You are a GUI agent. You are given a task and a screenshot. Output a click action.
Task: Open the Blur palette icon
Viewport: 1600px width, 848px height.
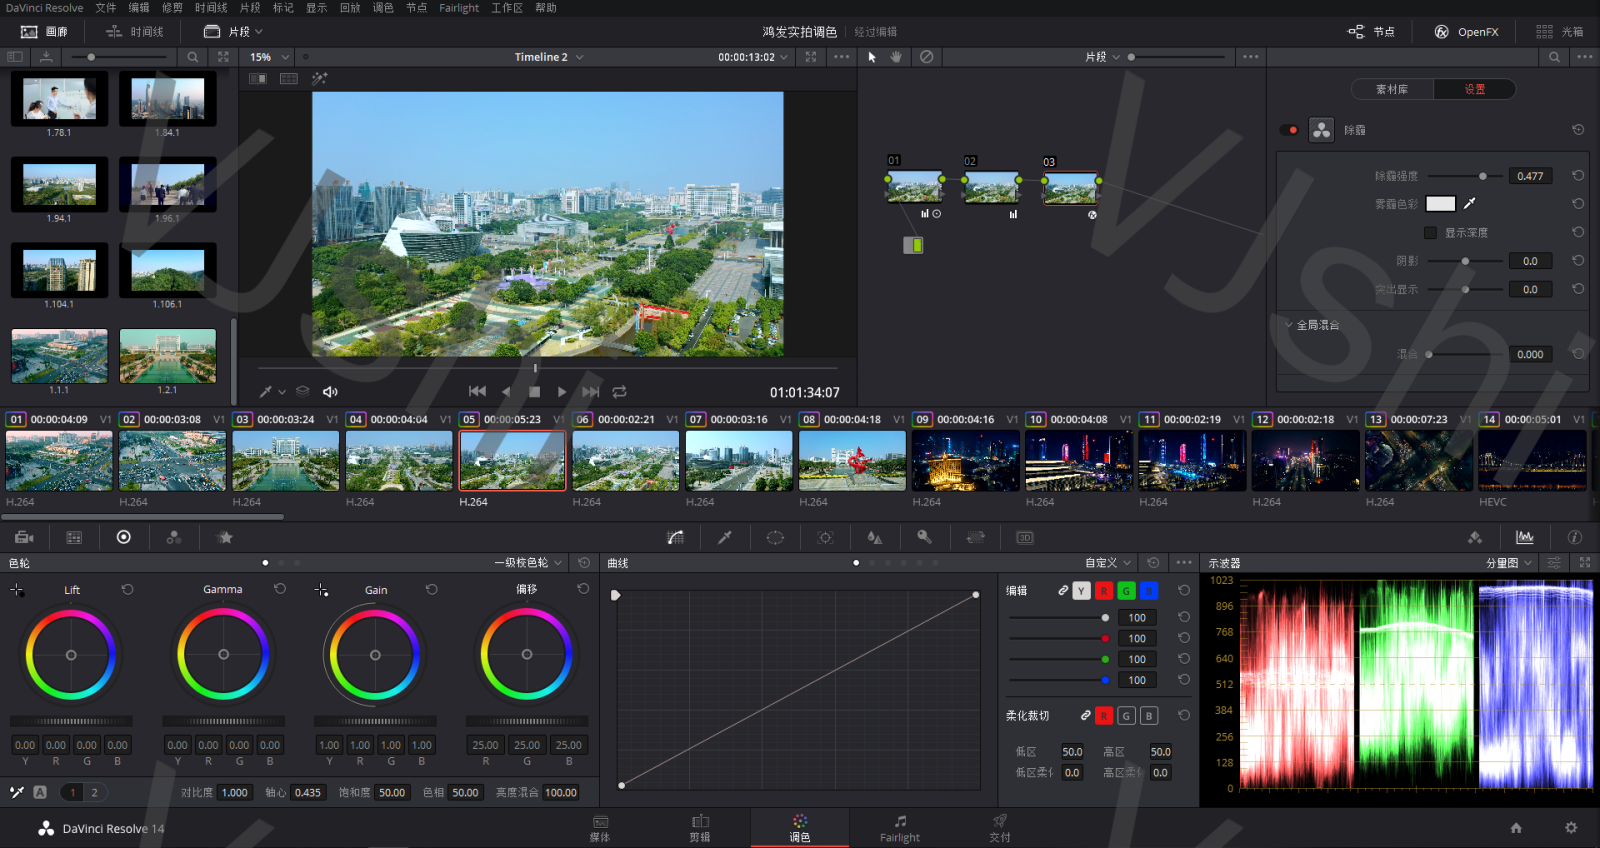click(875, 537)
